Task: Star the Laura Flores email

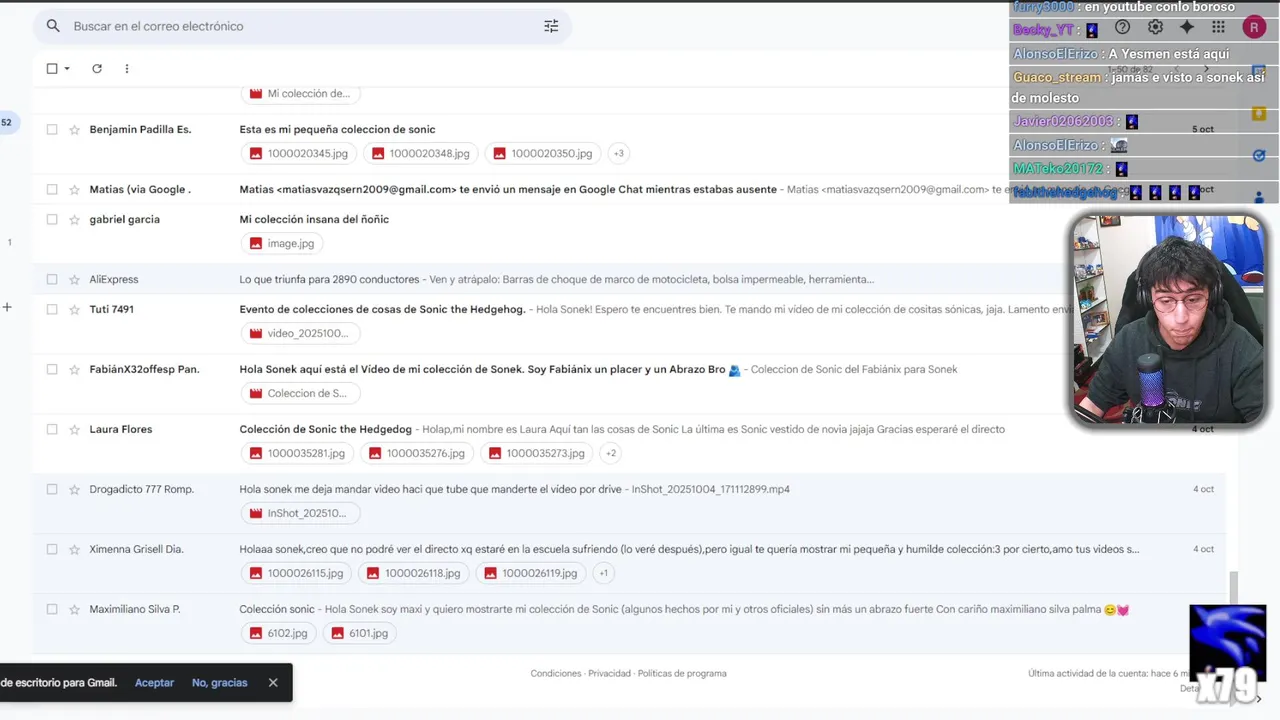Action: coord(74,430)
